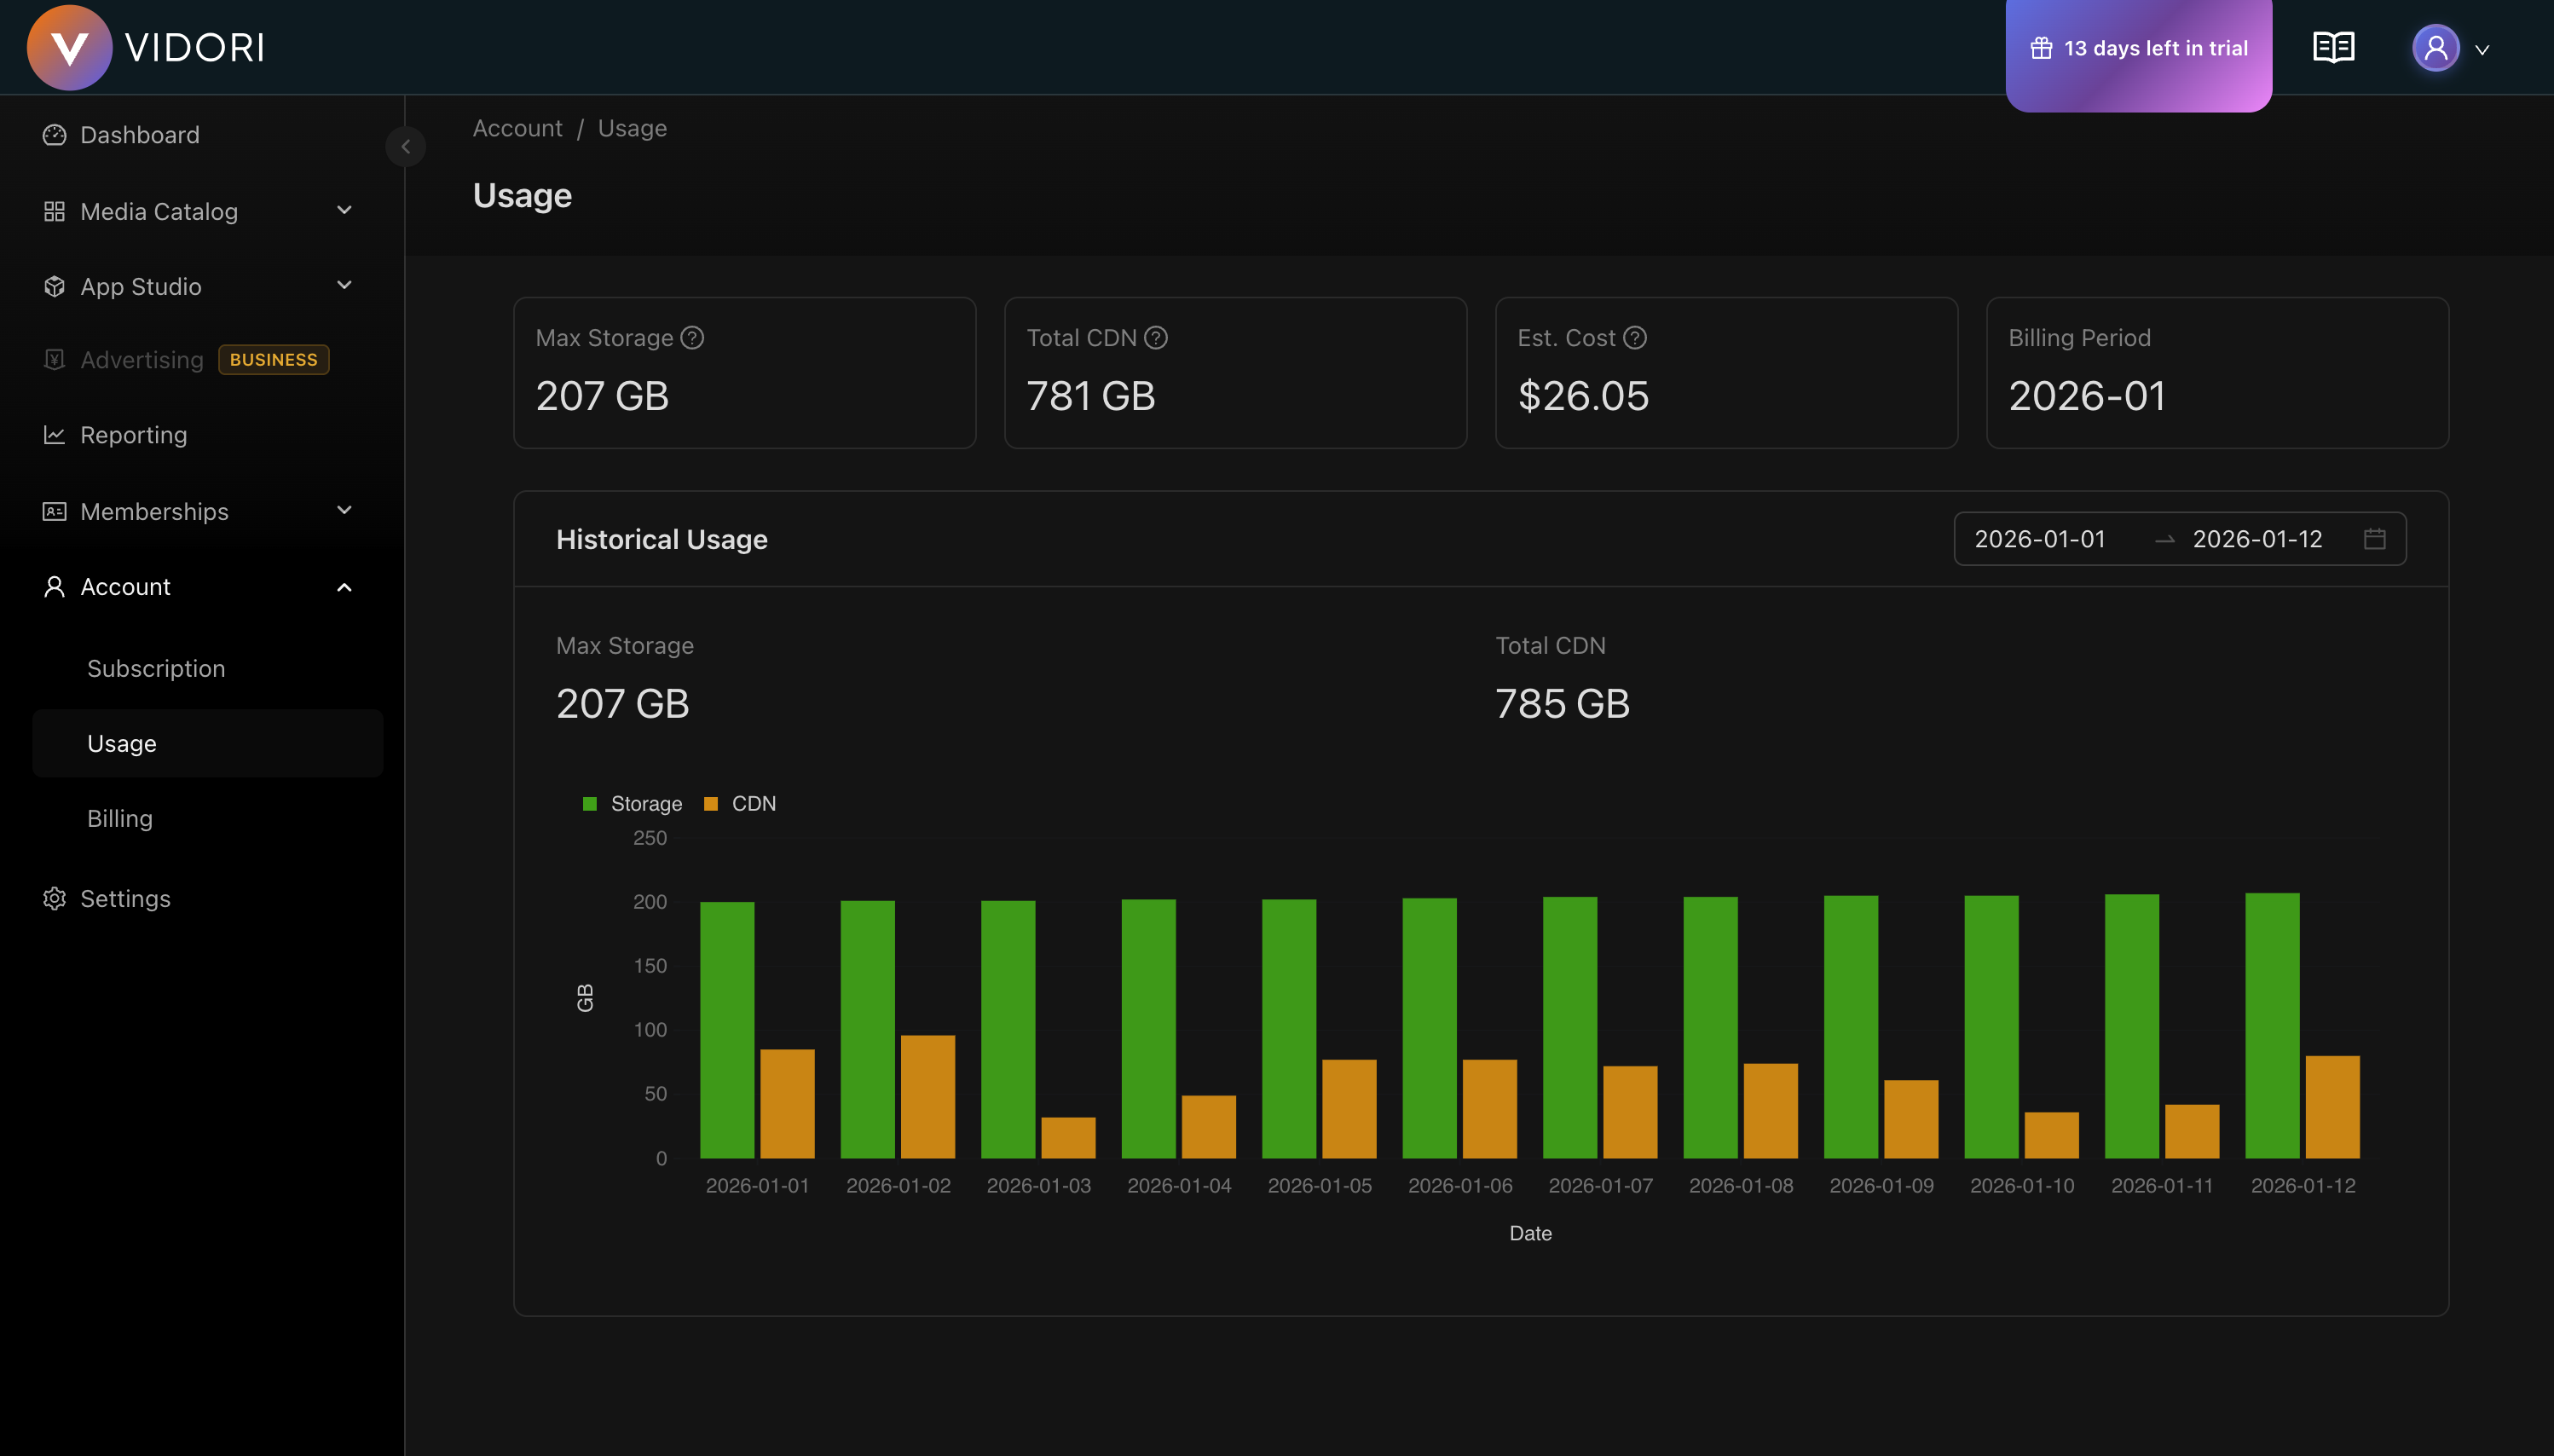Click the Reporting chart icon

[54, 435]
